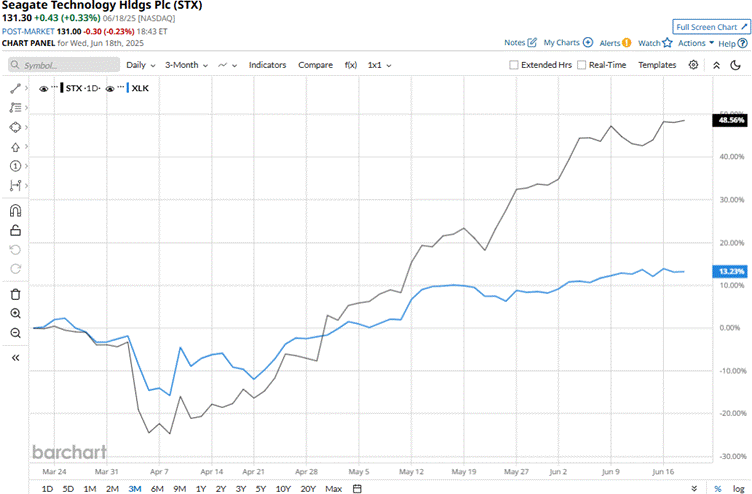Image resolution: width=752 pixels, height=494 pixels.
Task: Select the trend line drawing tool
Action: pyautogui.click(x=15, y=88)
